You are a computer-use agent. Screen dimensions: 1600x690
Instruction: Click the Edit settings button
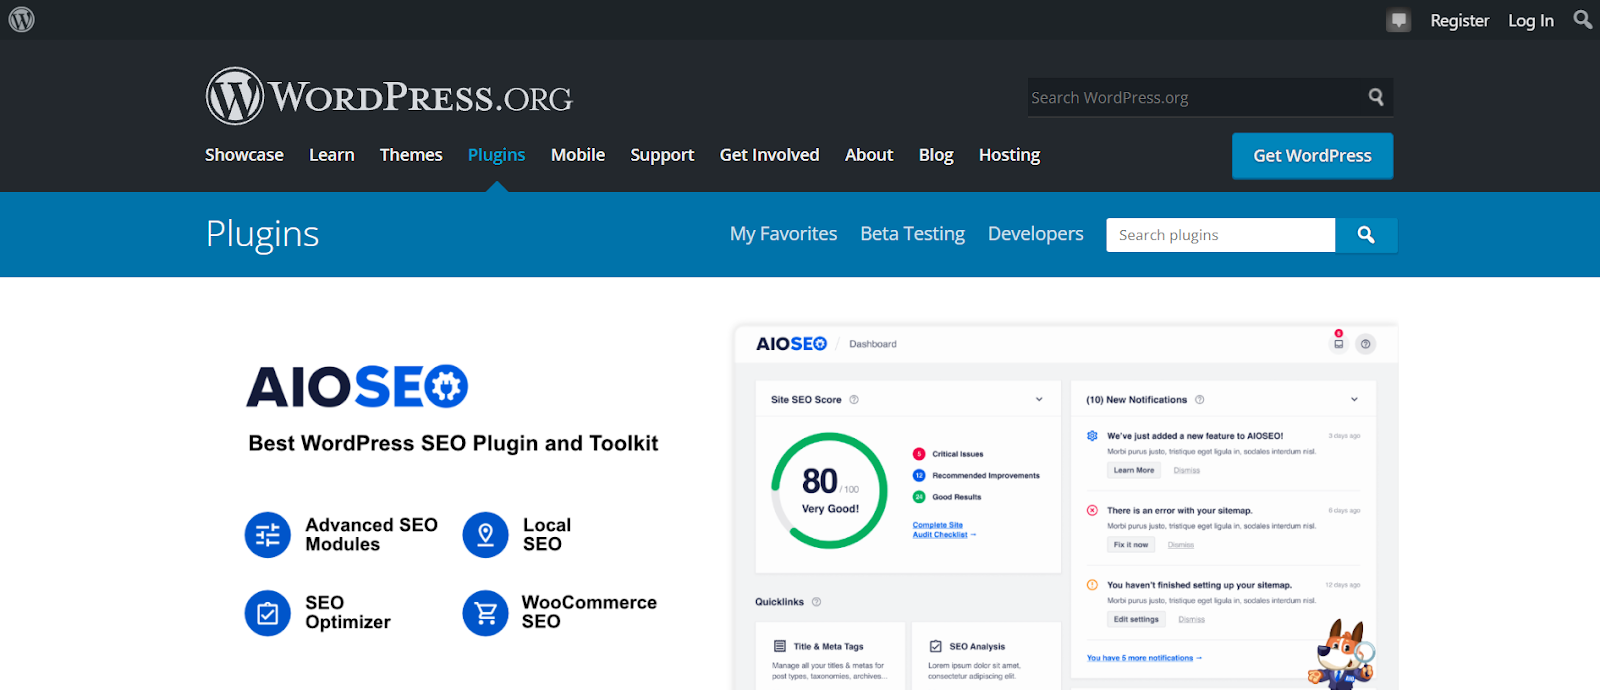1136,619
